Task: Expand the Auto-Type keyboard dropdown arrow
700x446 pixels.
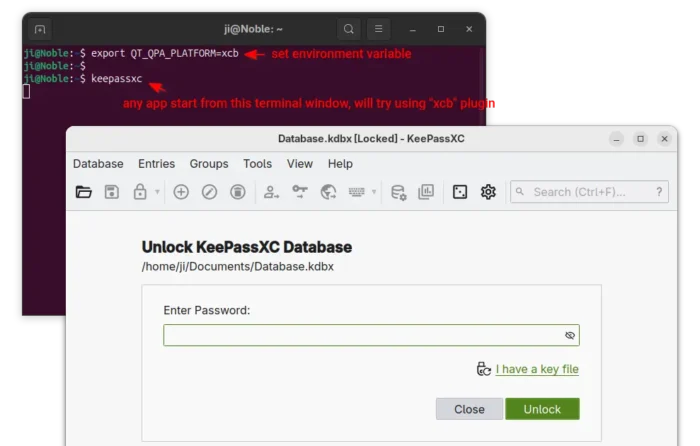Action: click(x=374, y=192)
